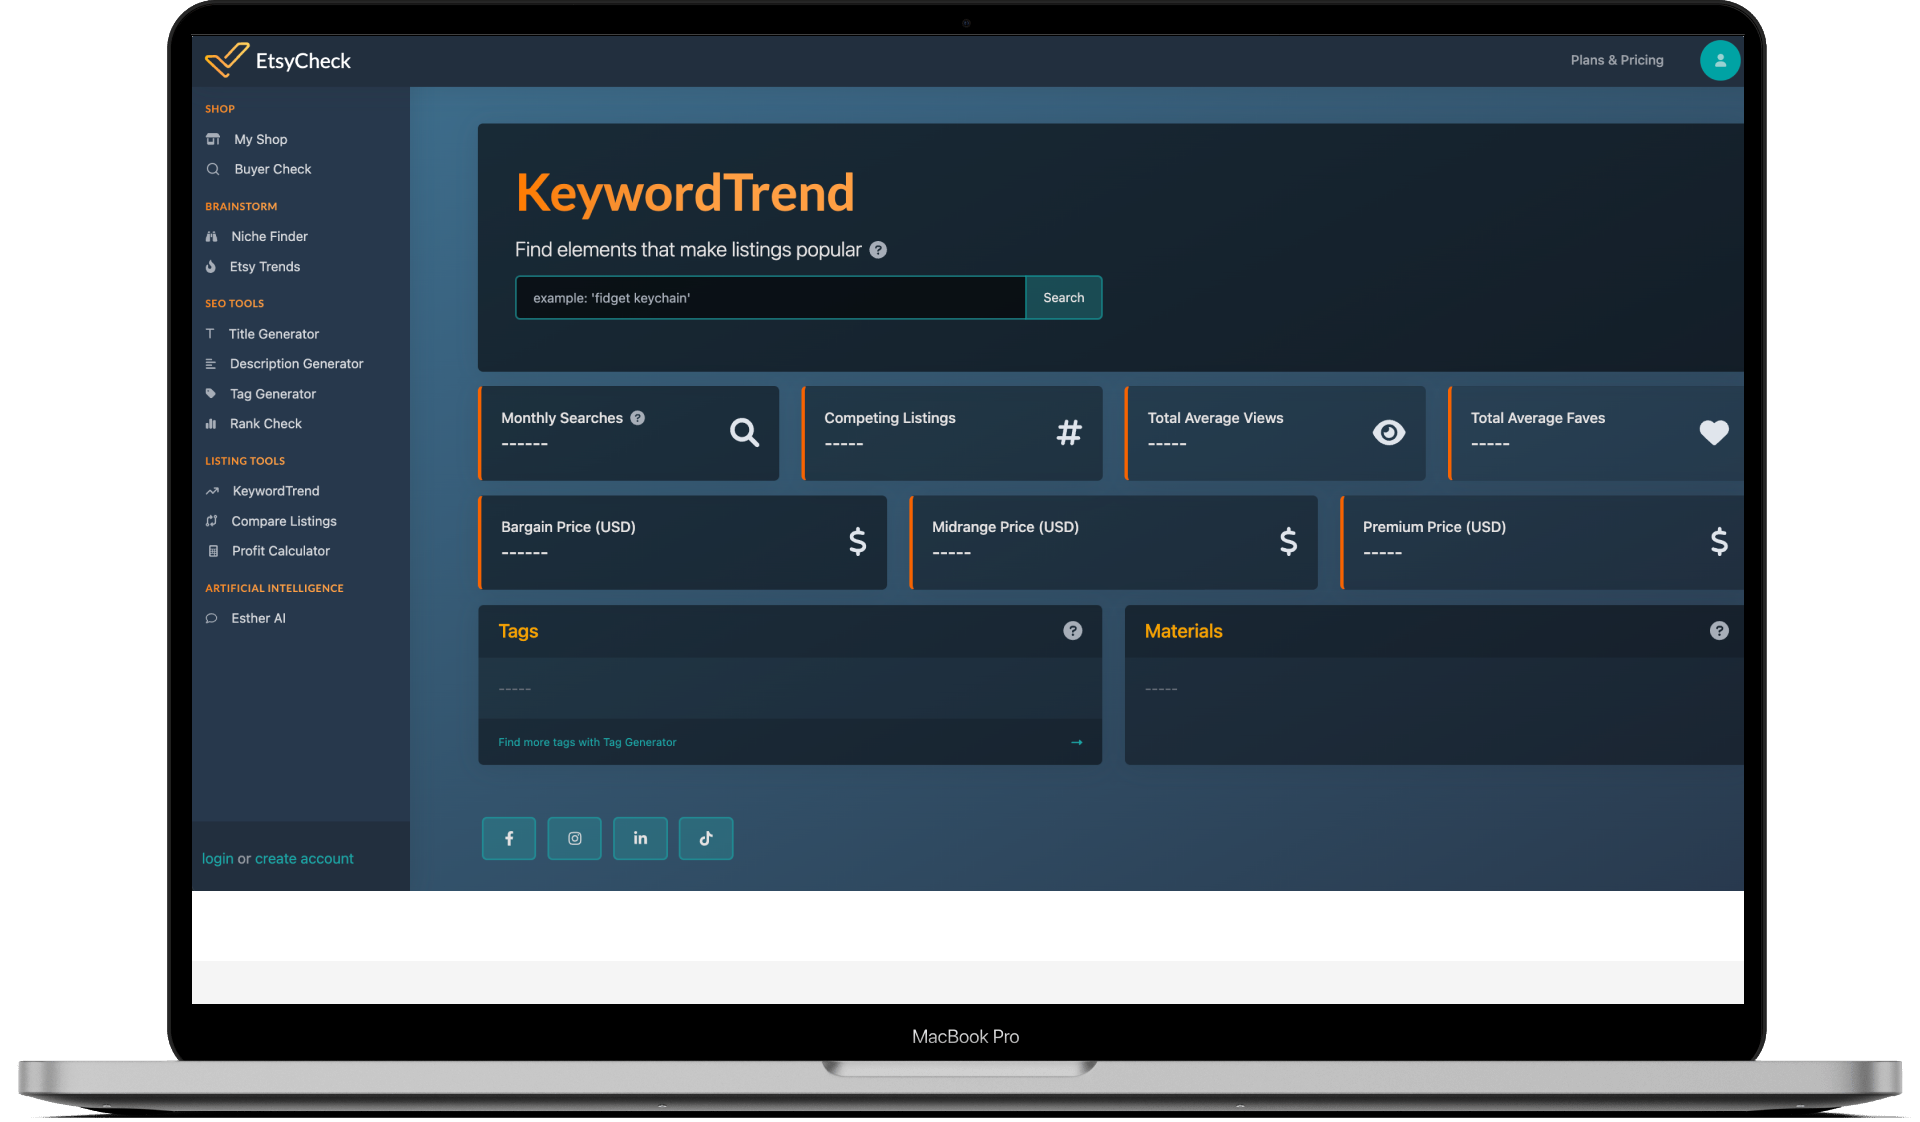Open the Instagram social button
This screenshot has width=1920, height=1122.
click(x=575, y=838)
